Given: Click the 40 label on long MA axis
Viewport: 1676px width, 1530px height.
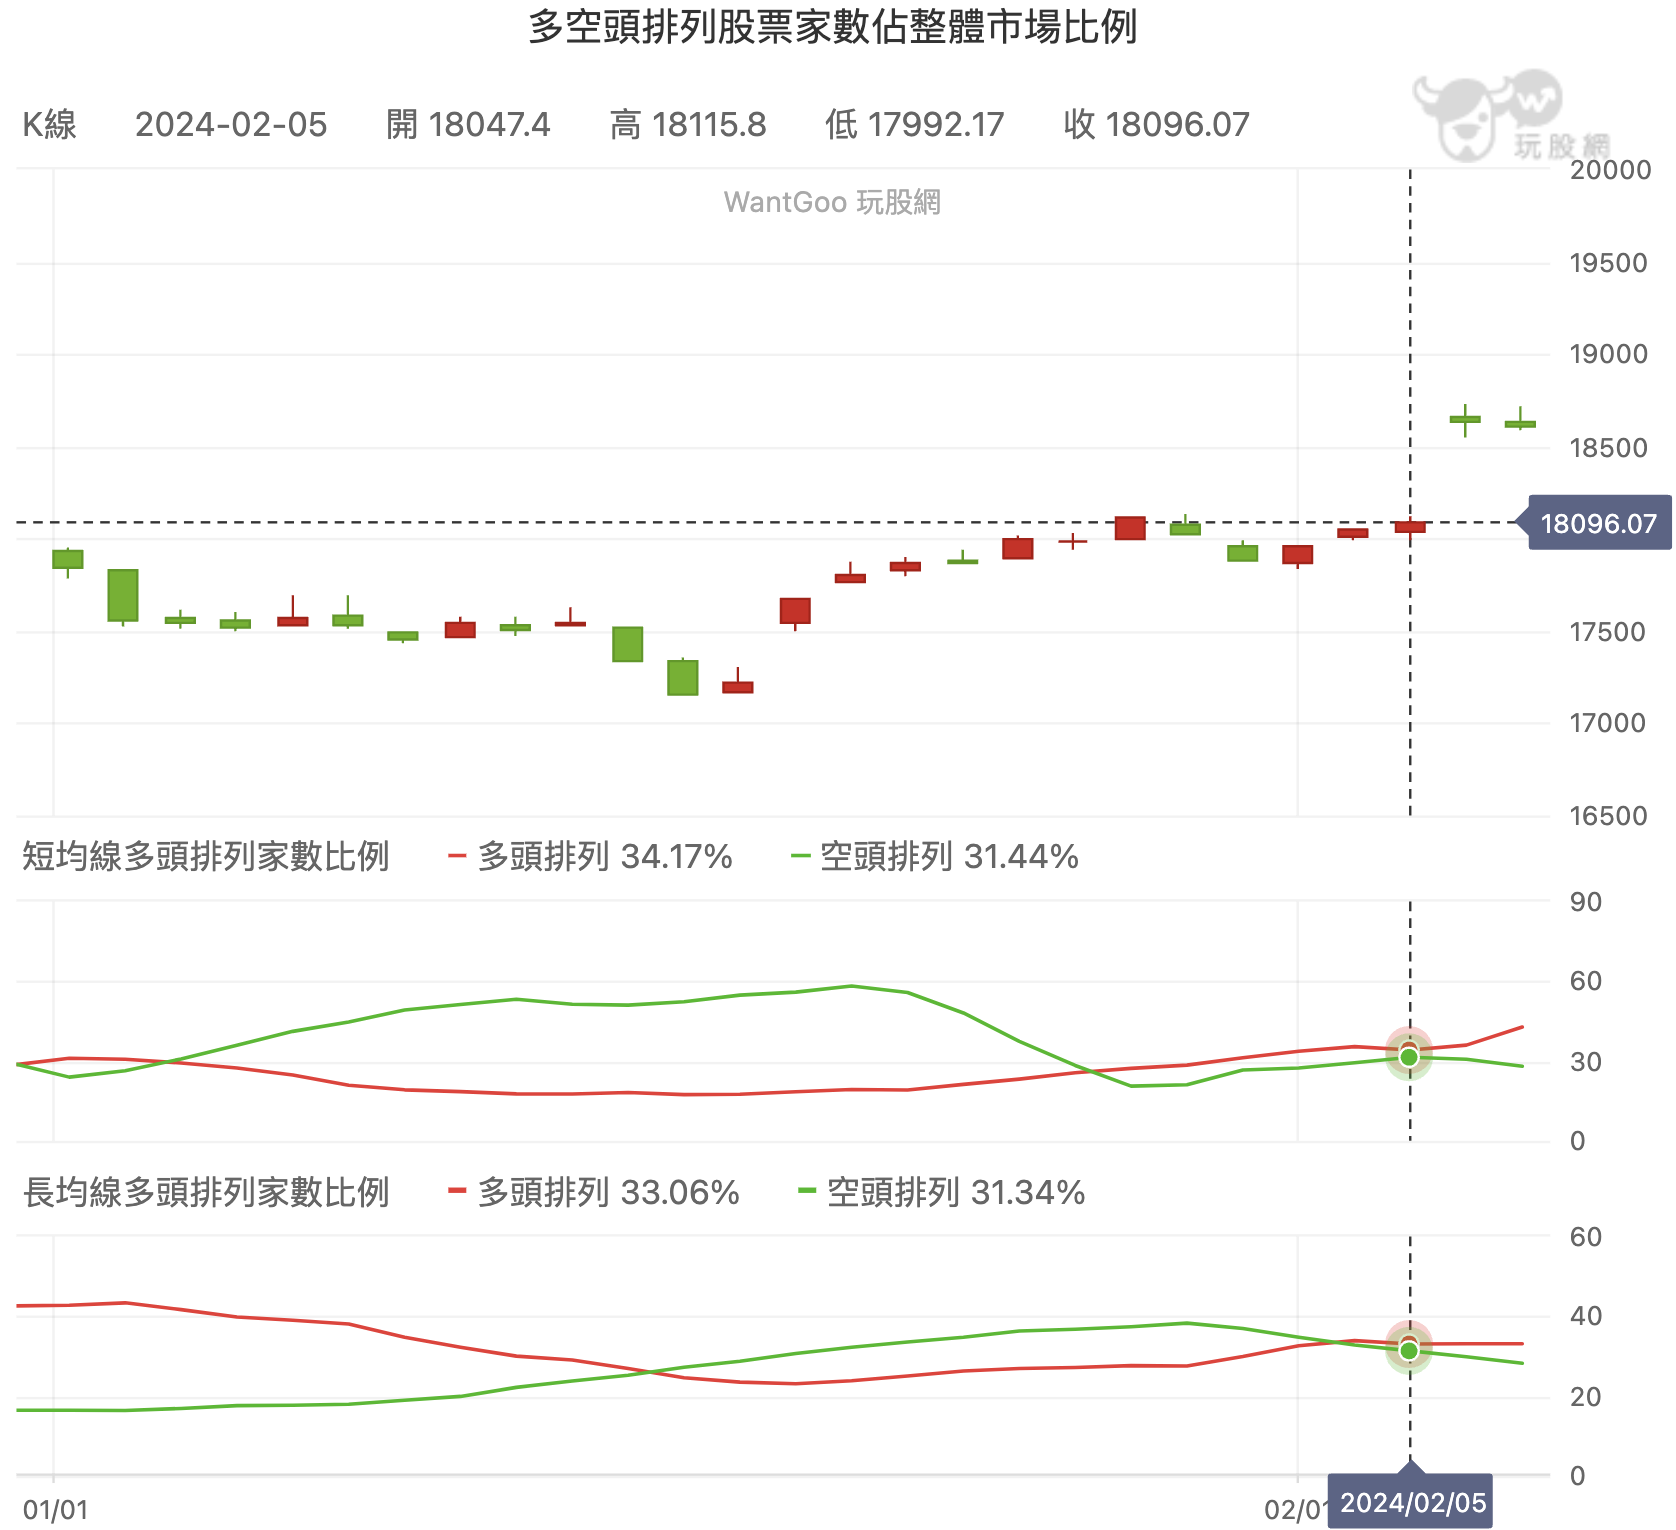Looking at the screenshot, I should tap(1586, 1316).
